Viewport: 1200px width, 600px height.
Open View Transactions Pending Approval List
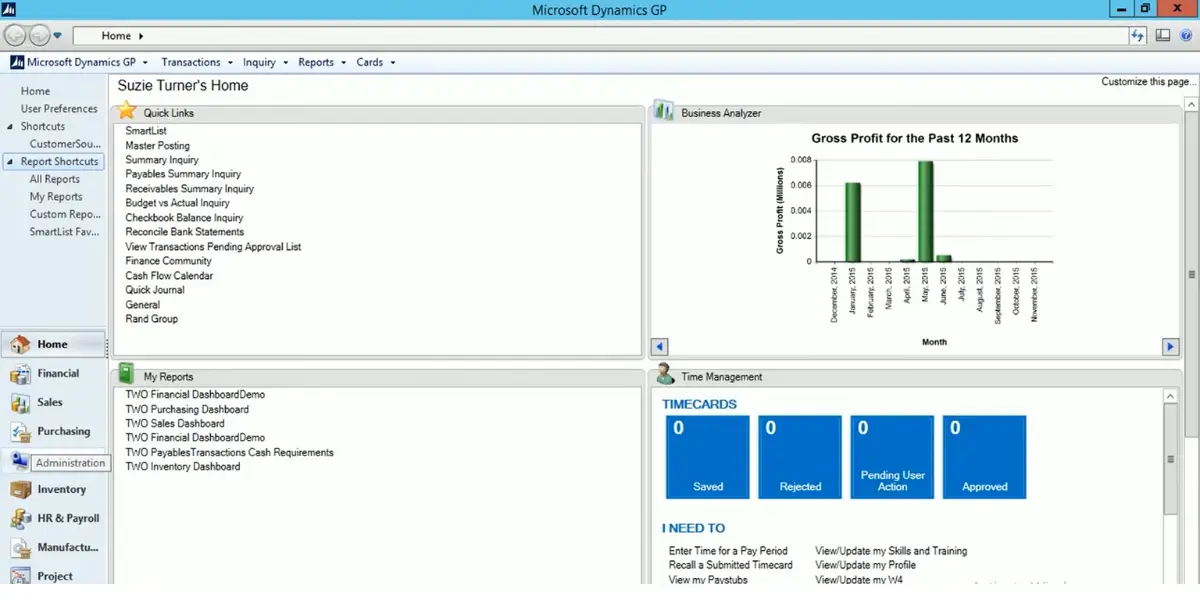point(213,247)
